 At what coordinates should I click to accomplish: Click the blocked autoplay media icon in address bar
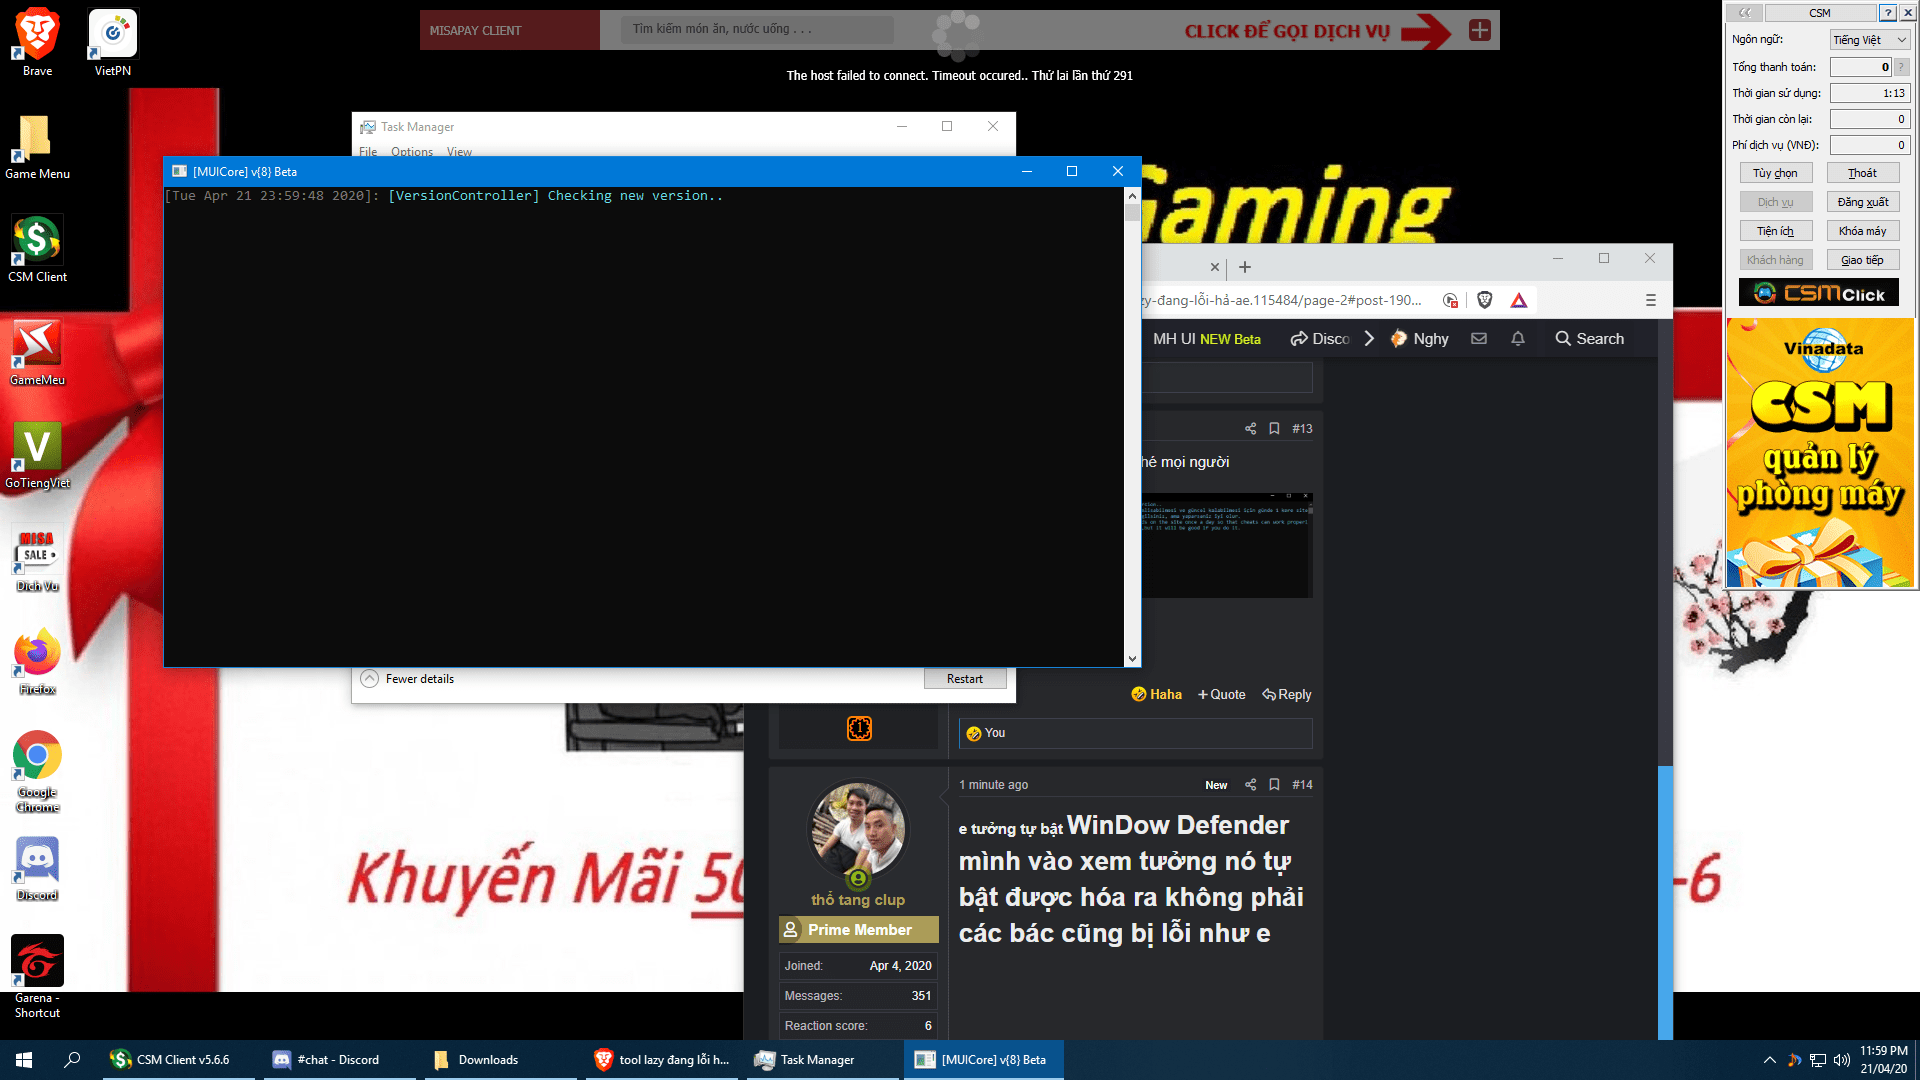coord(1450,300)
